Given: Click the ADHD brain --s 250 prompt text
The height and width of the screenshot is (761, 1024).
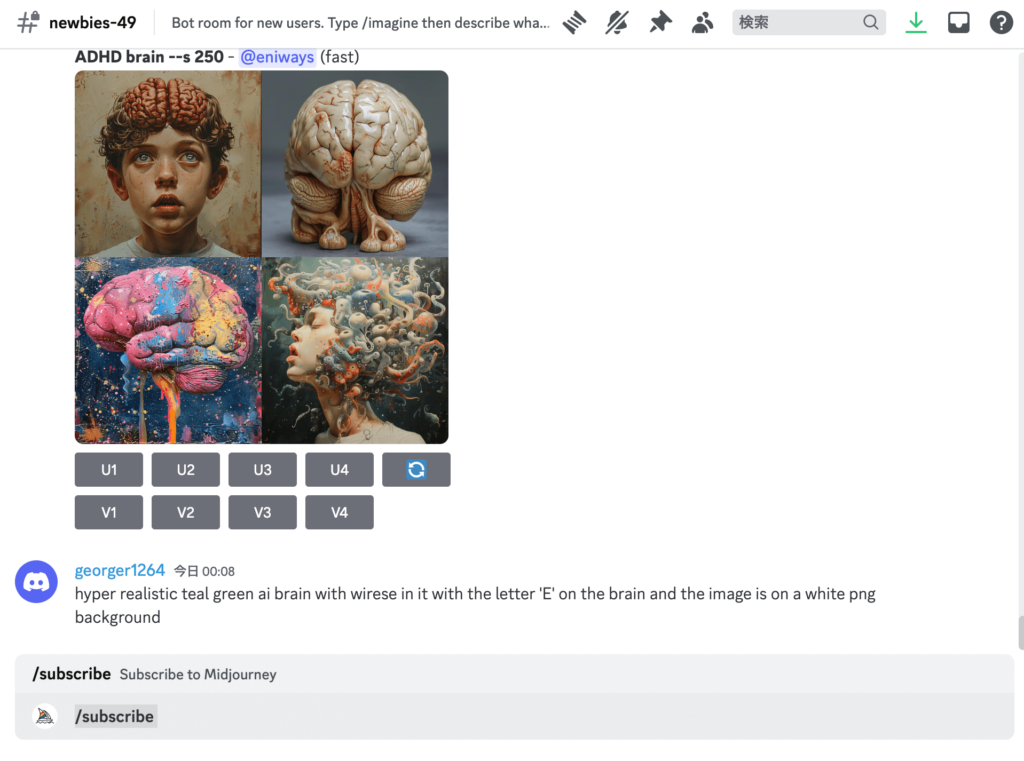Looking at the screenshot, I should coord(149,57).
